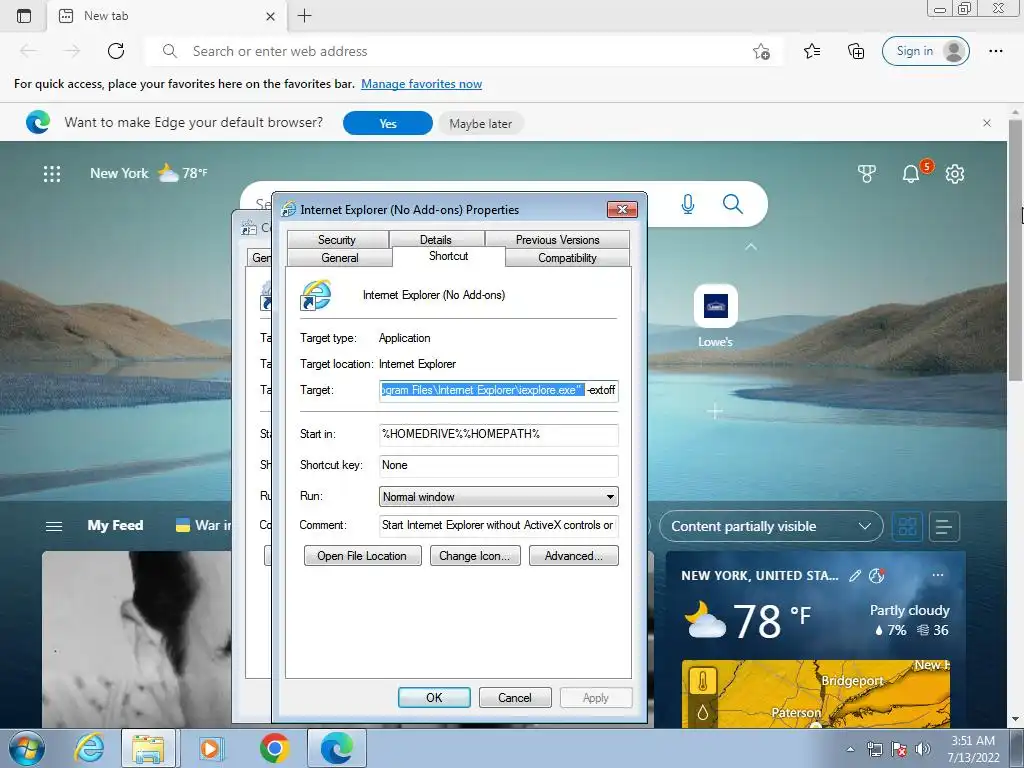Expand the Run Normal window dropdown

[x=498, y=496]
